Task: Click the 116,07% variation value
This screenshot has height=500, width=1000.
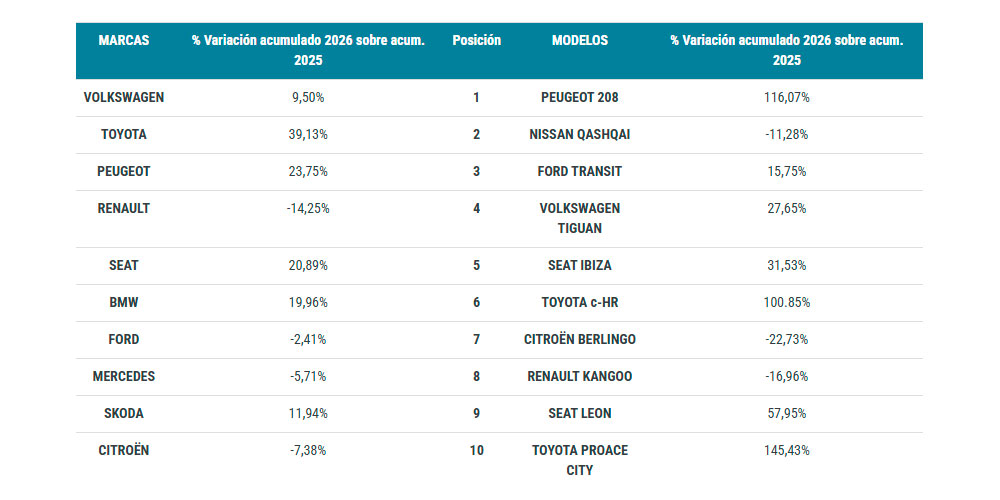Action: point(785,98)
